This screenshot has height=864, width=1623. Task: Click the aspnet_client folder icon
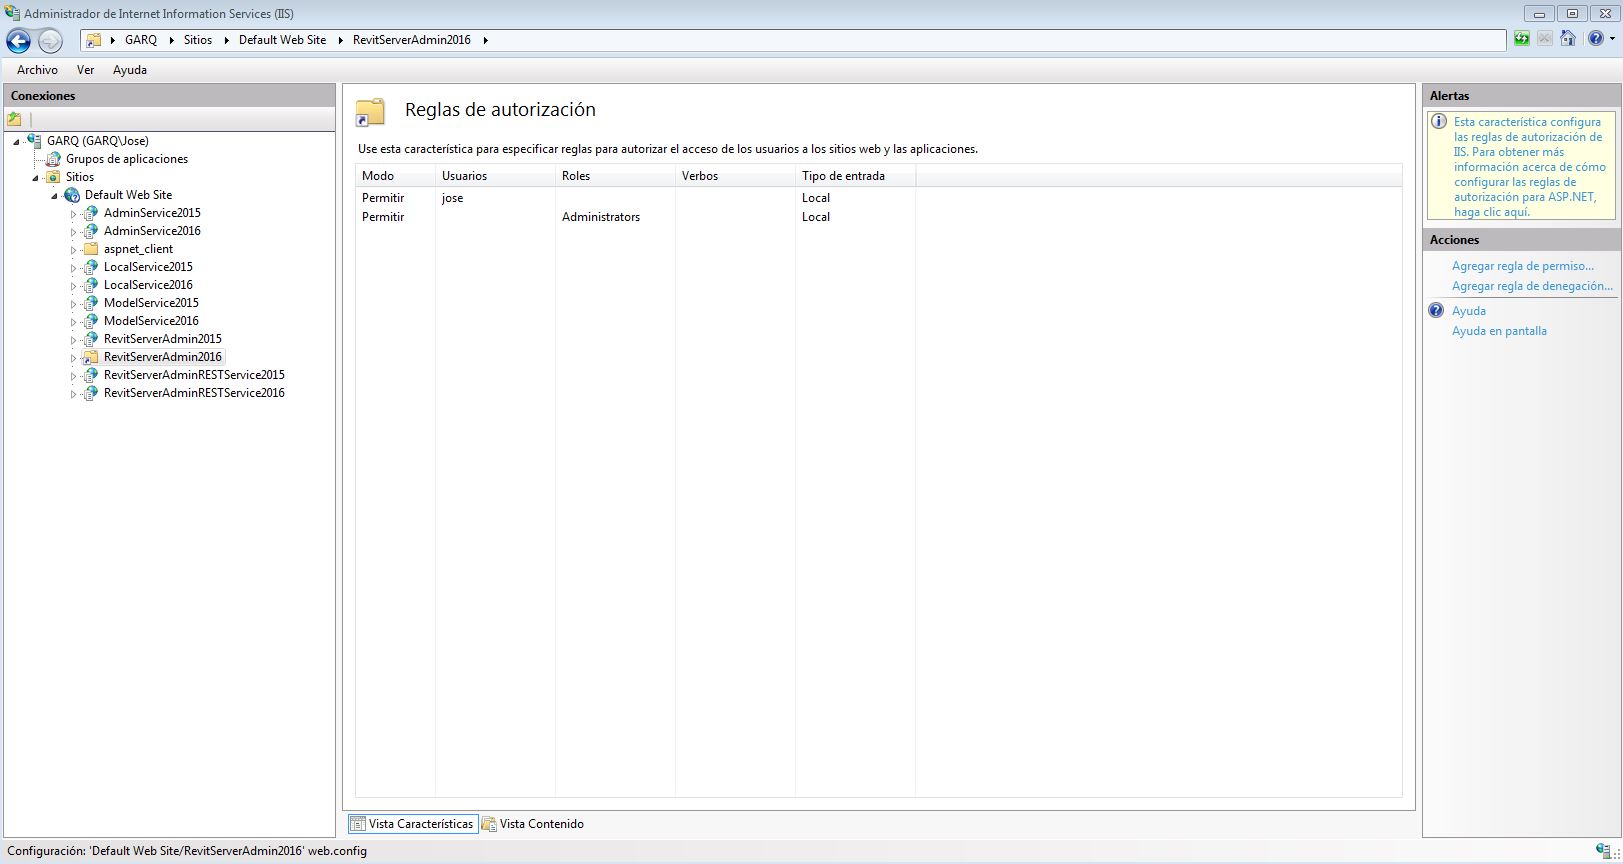coord(90,249)
